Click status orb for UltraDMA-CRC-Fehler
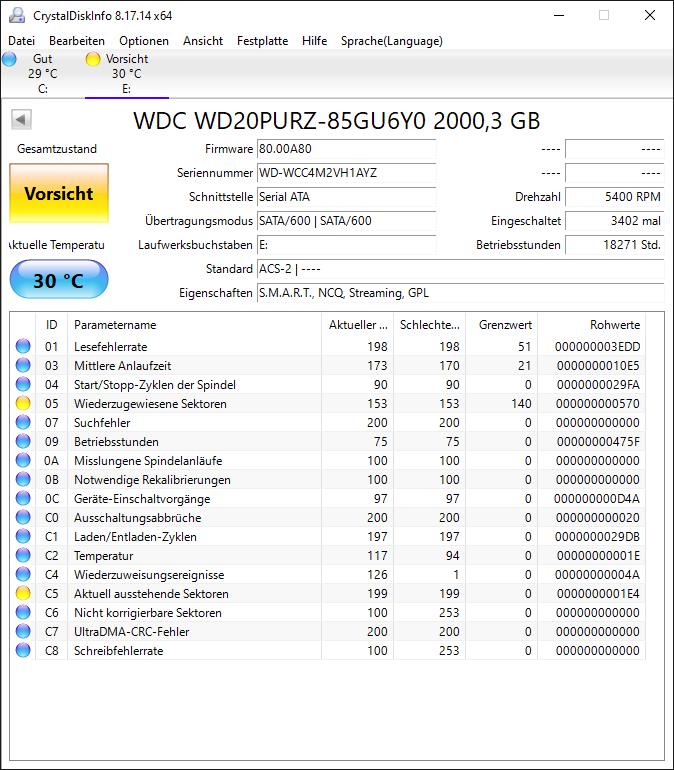674x770 pixels. point(23,631)
